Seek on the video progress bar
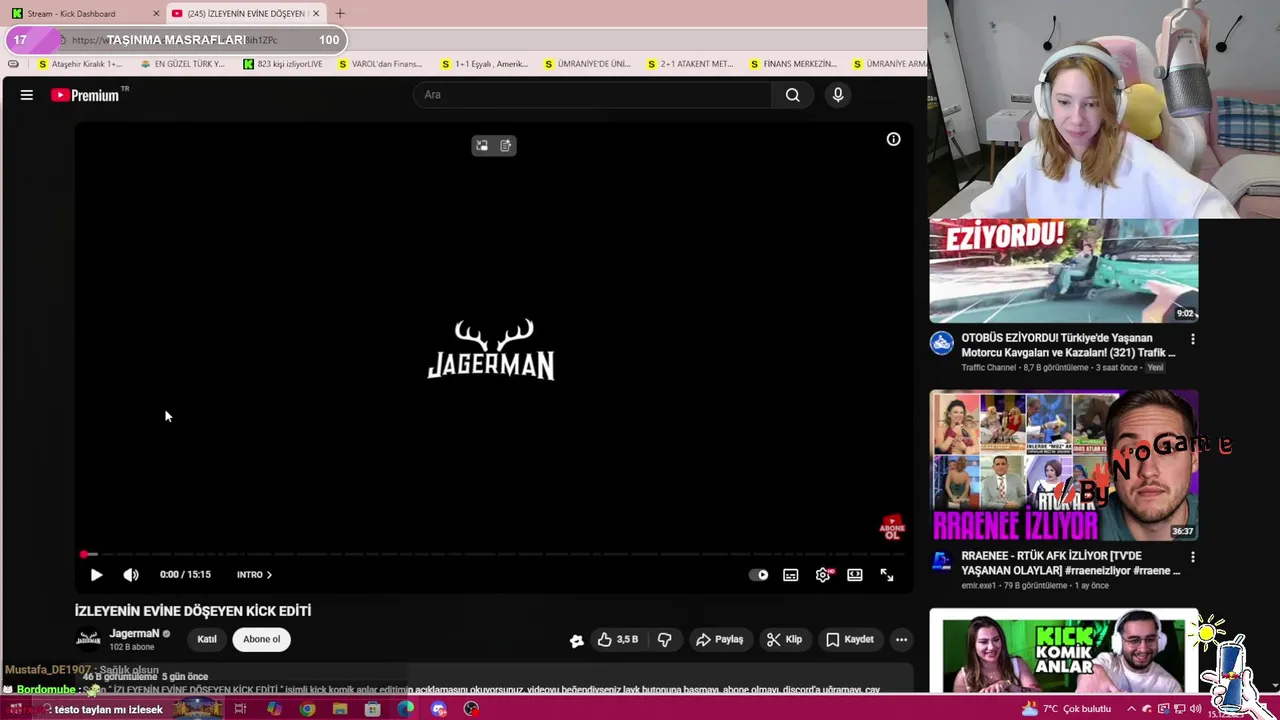The image size is (1280, 720). 493,554
